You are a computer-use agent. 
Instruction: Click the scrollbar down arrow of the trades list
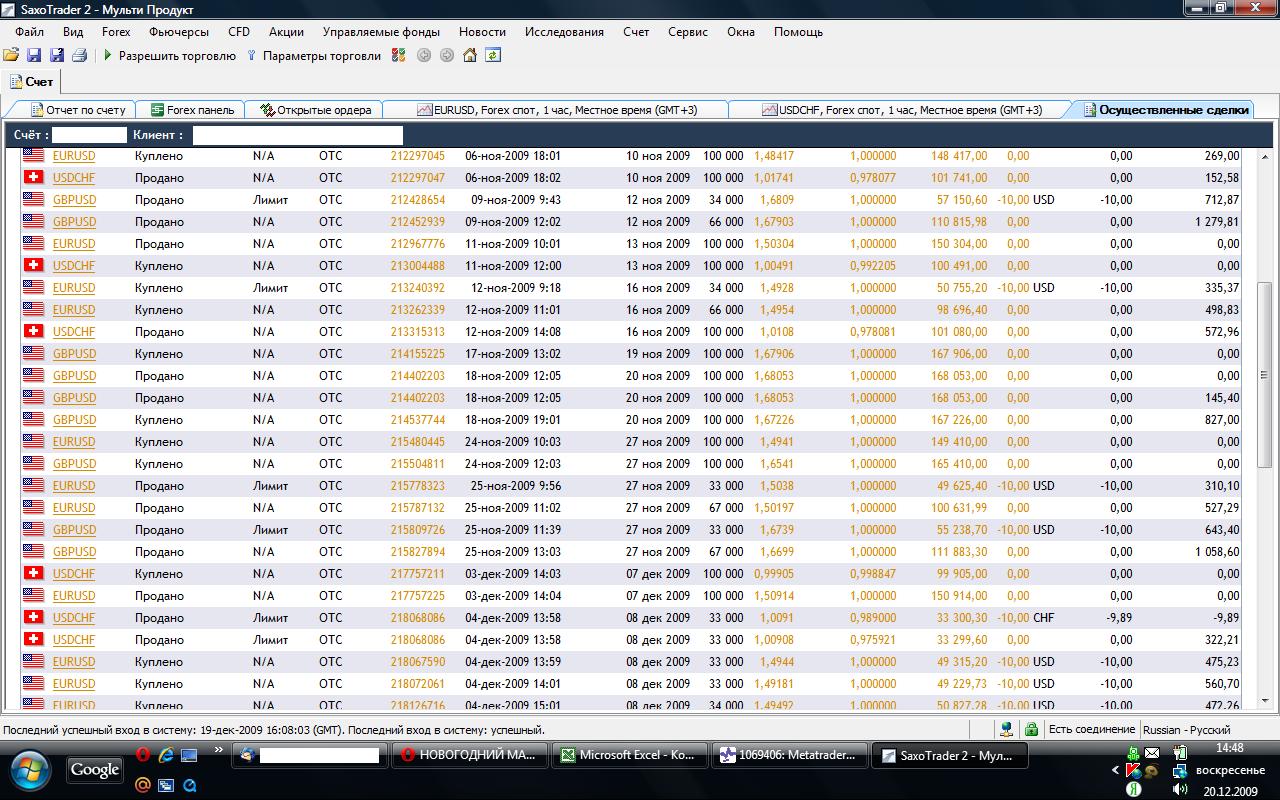(1263, 701)
